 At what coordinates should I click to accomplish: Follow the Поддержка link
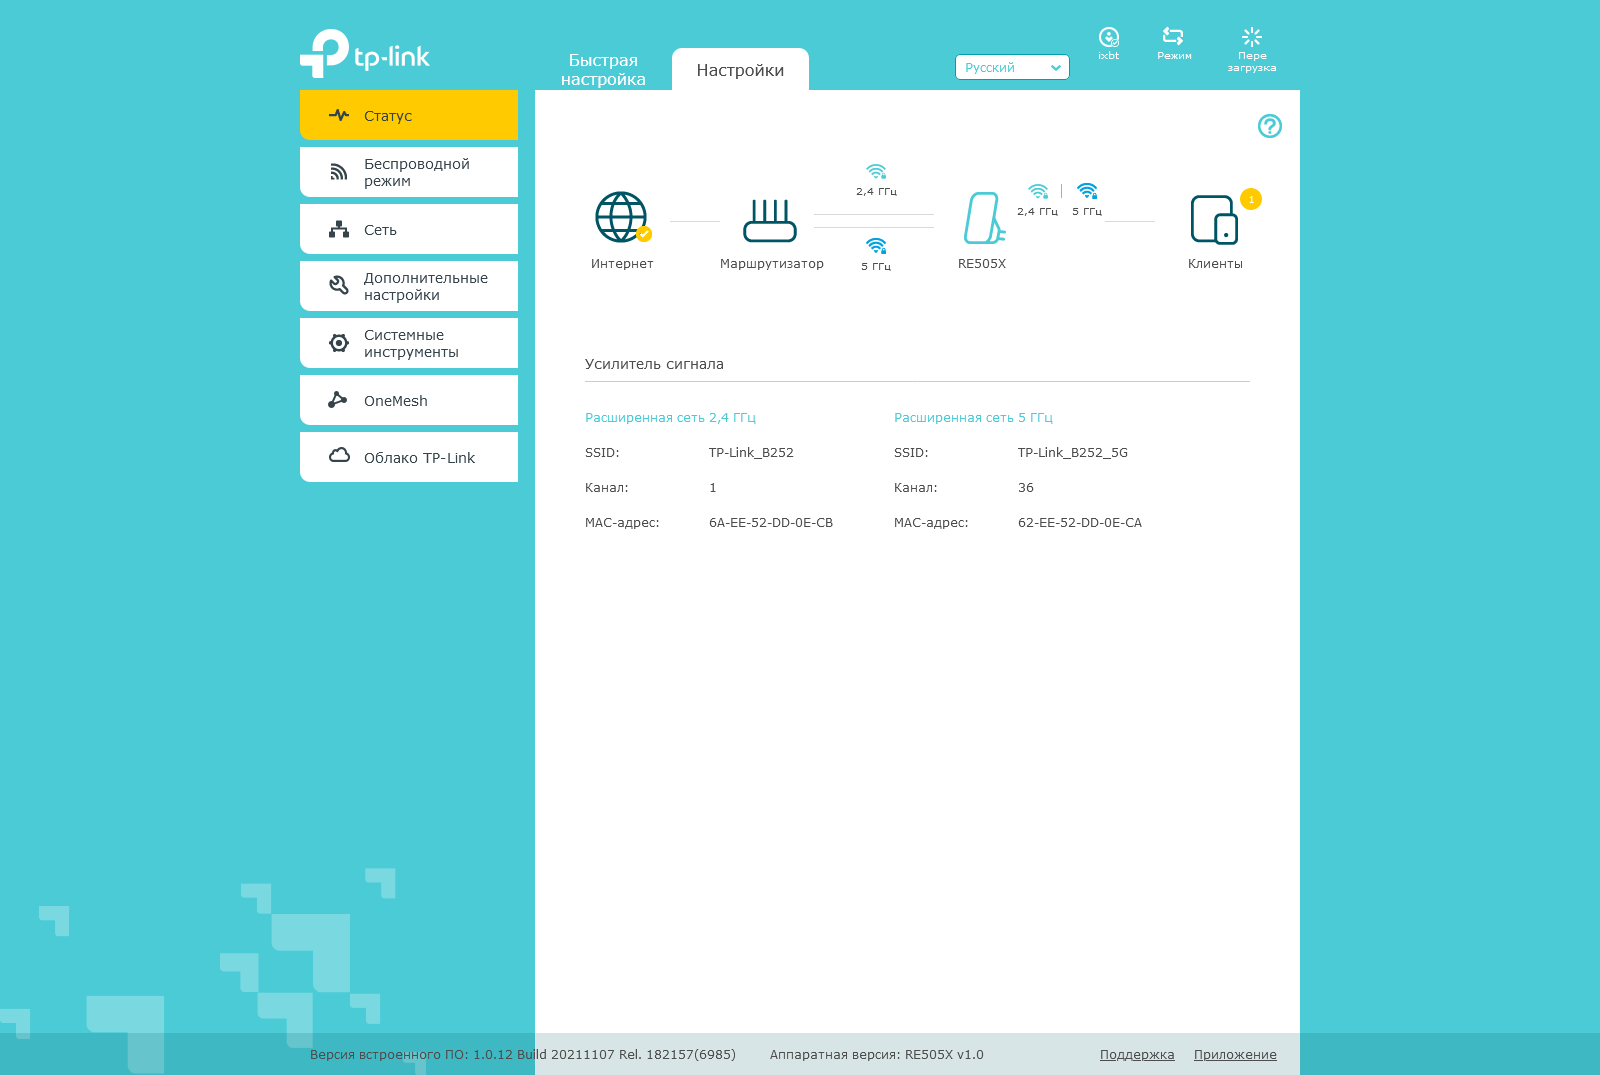click(x=1137, y=1055)
